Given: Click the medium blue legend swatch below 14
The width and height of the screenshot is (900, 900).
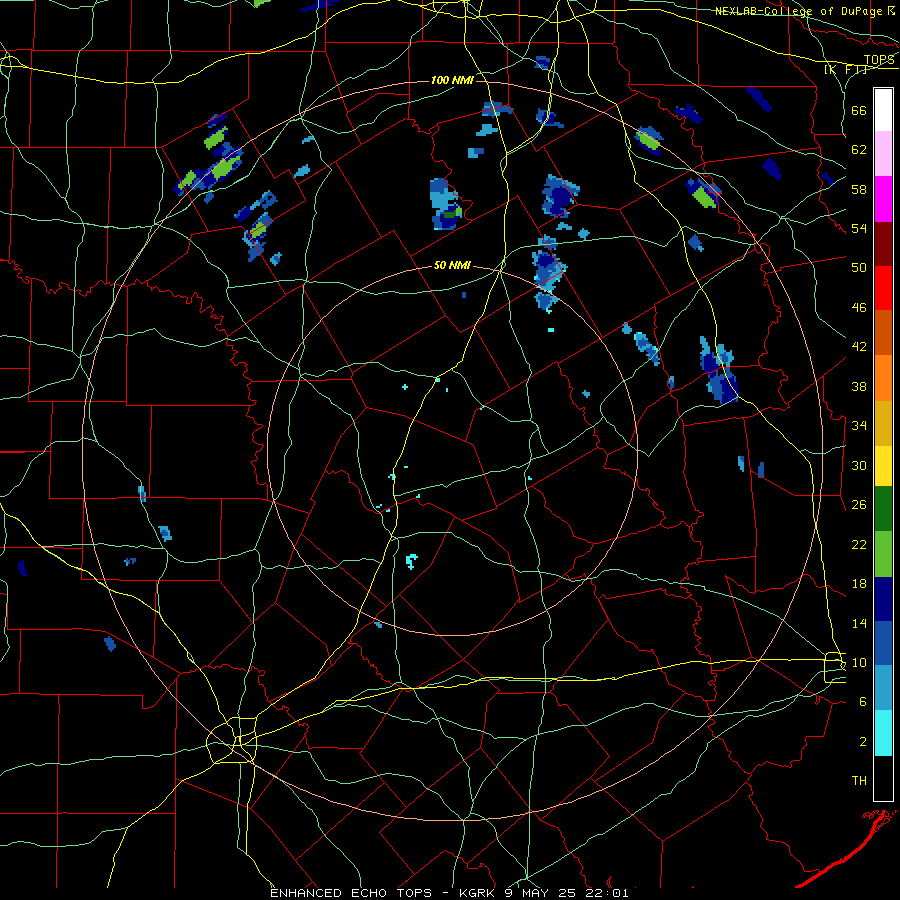Looking at the screenshot, I should pyautogui.click(x=883, y=643).
